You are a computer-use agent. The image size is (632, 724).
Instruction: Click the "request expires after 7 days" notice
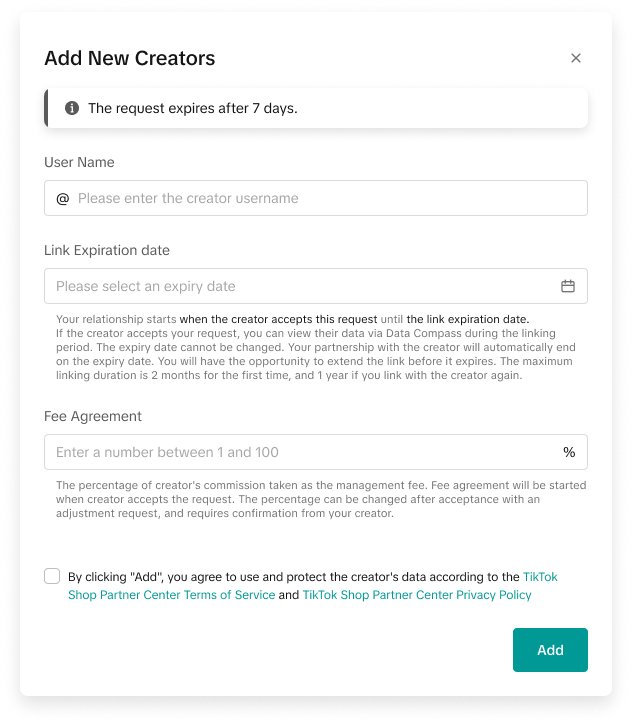(193, 108)
